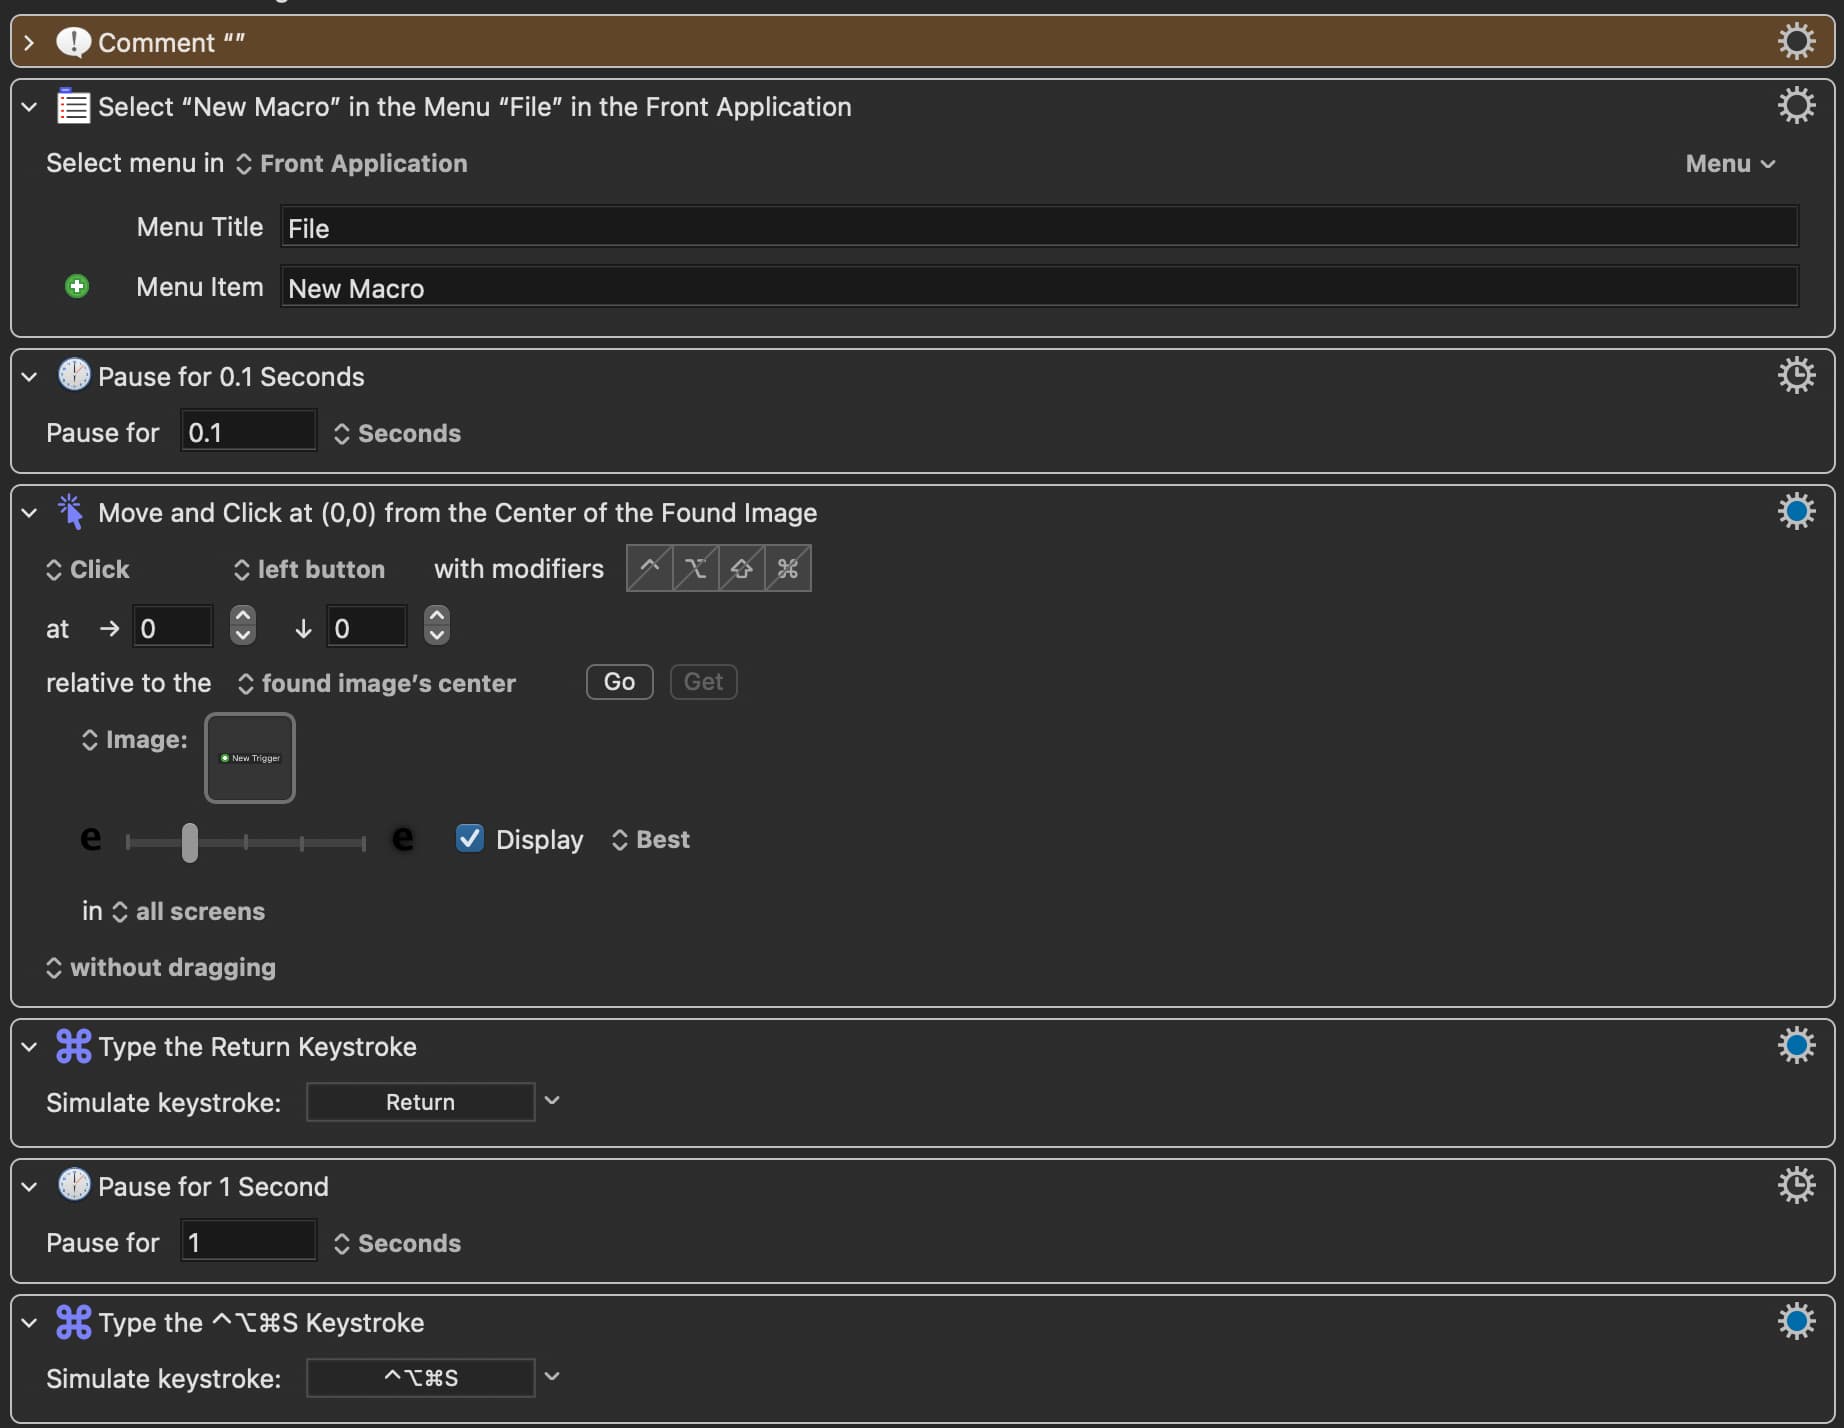This screenshot has height=1428, width=1844.
Task: Open gear menu for Pause 0.1 Seconds action
Action: [x=1795, y=376]
